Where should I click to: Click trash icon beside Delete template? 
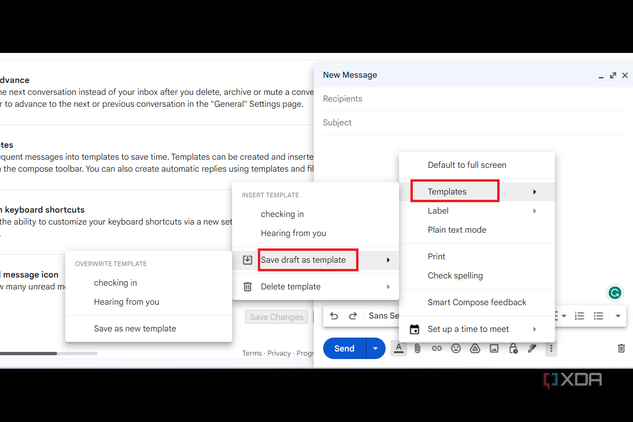pyautogui.click(x=247, y=287)
